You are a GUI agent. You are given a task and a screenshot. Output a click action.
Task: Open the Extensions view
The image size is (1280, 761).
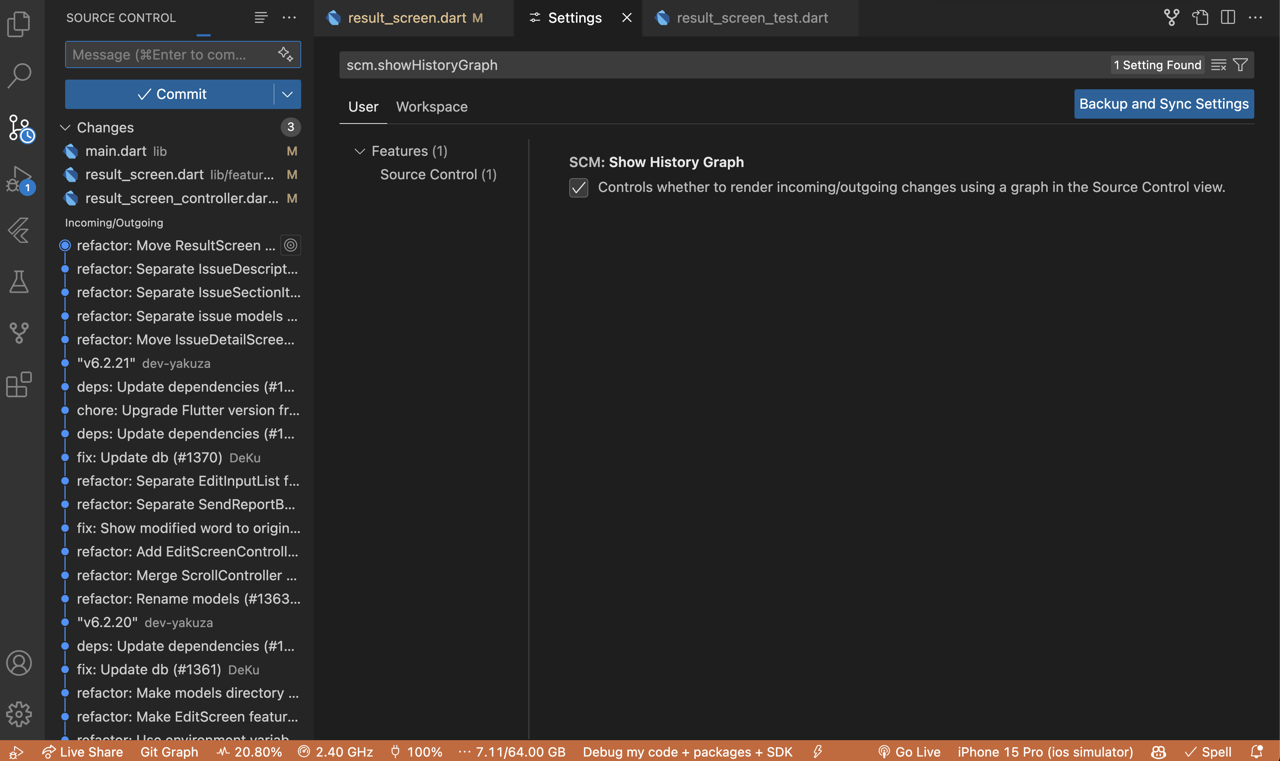point(19,384)
